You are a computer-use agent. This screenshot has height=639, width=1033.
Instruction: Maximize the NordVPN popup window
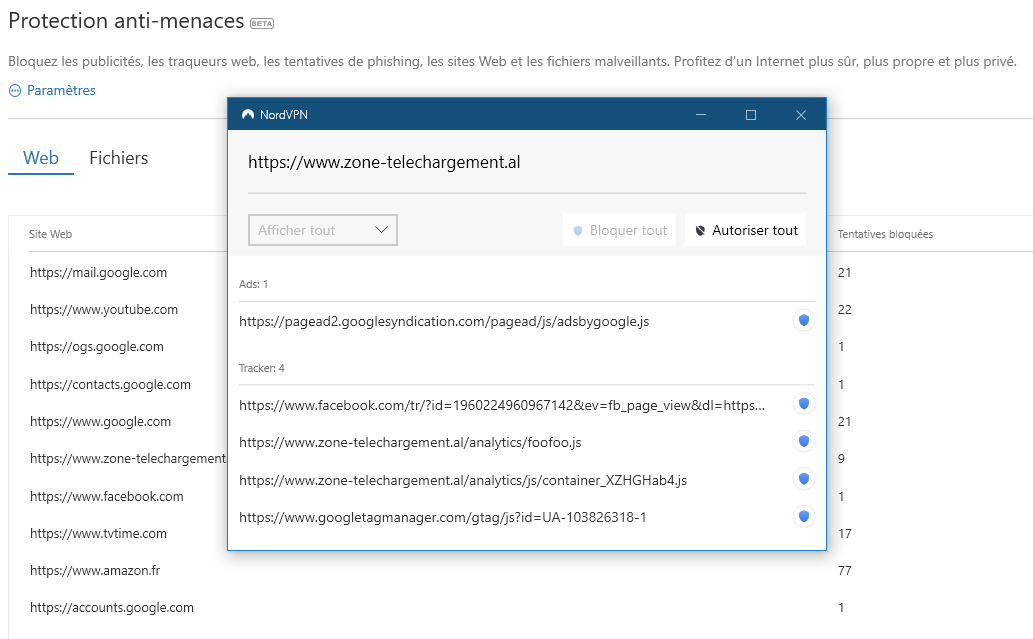pos(751,115)
